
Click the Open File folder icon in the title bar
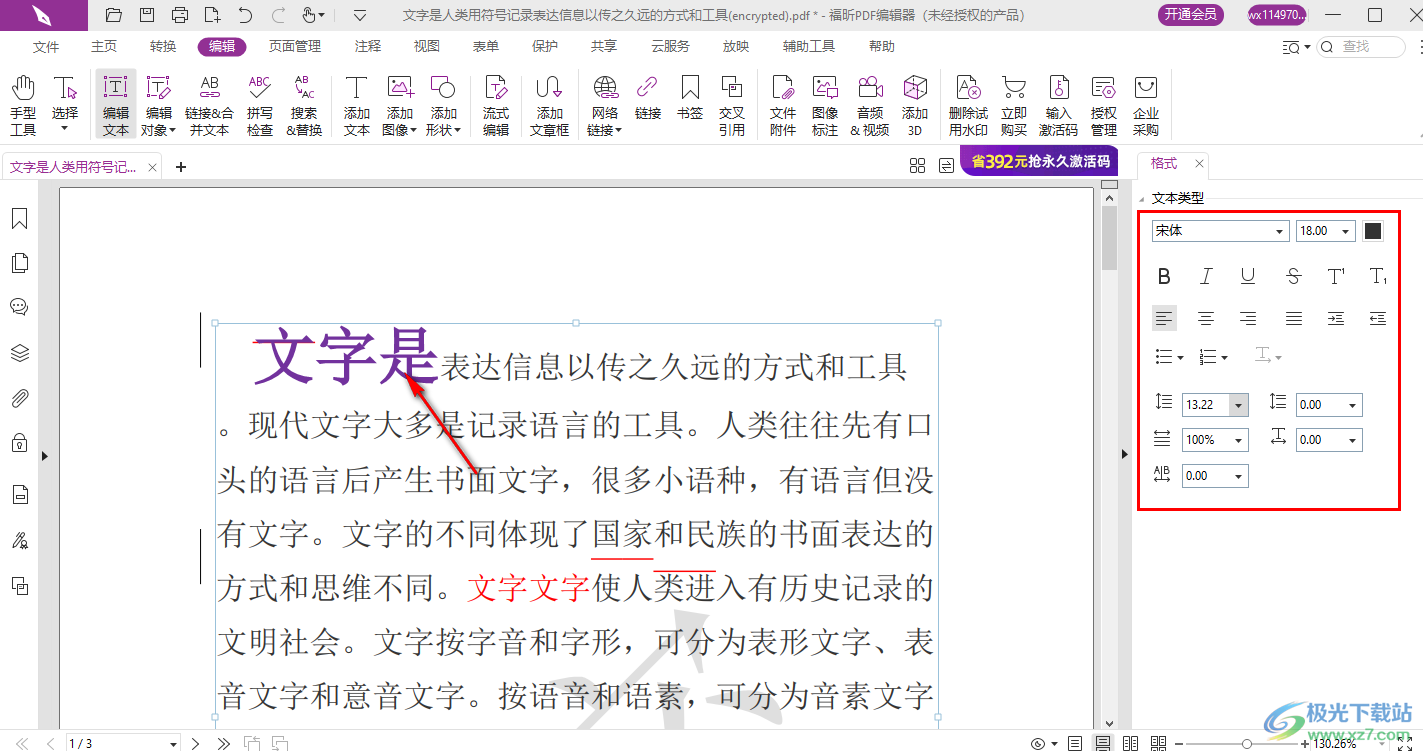tap(114, 15)
